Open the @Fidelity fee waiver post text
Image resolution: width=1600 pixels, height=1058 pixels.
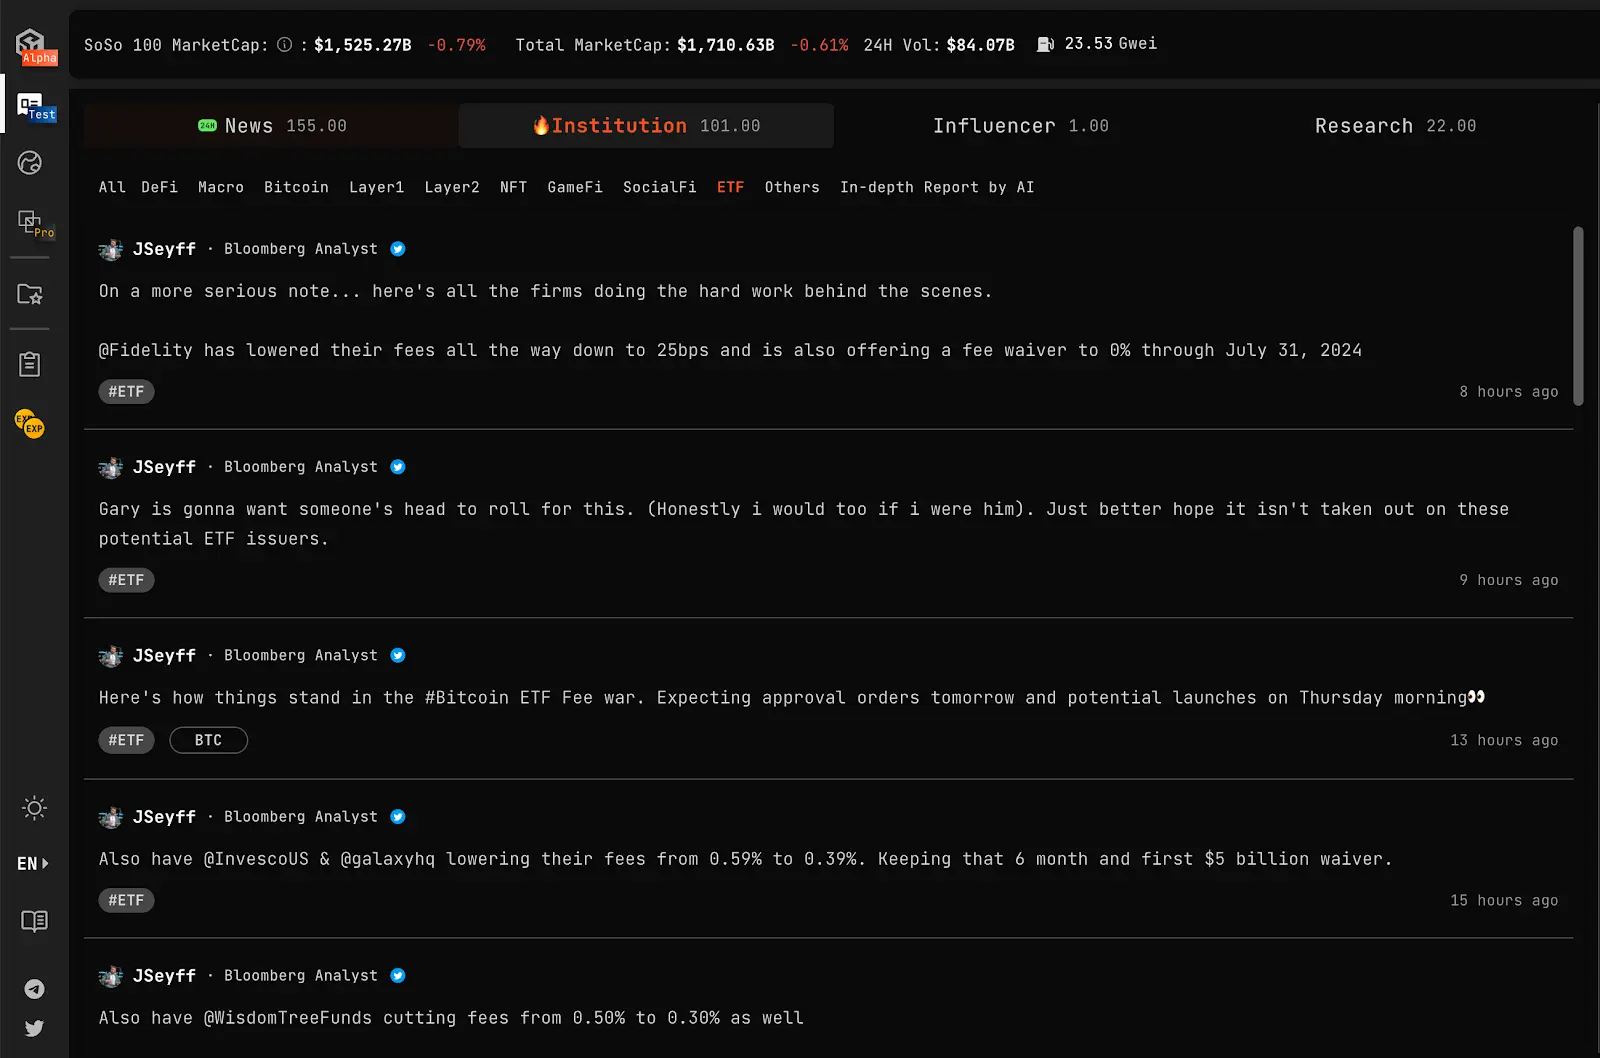tap(730, 350)
